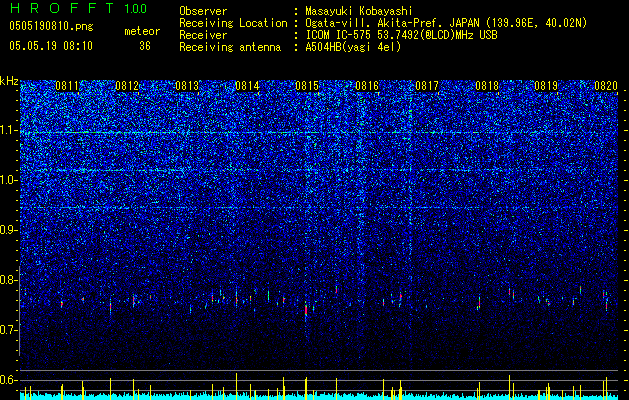Click the meteor label above the count
The image size is (629, 400).
(142, 31)
